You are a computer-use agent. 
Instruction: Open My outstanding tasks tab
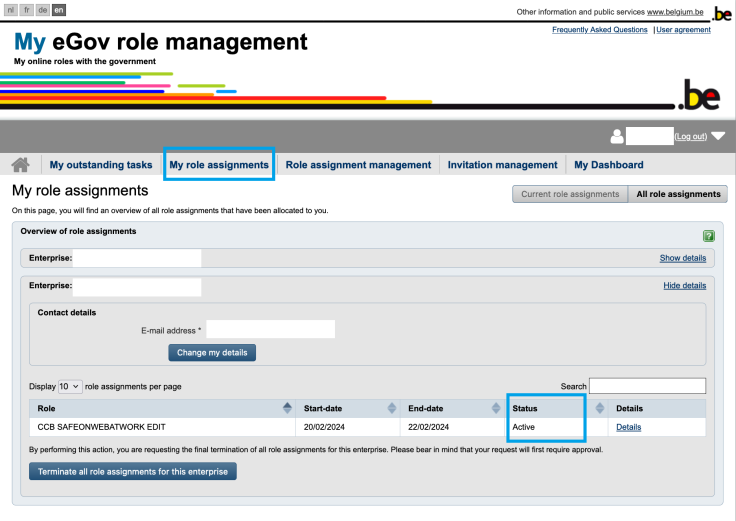[101, 165]
